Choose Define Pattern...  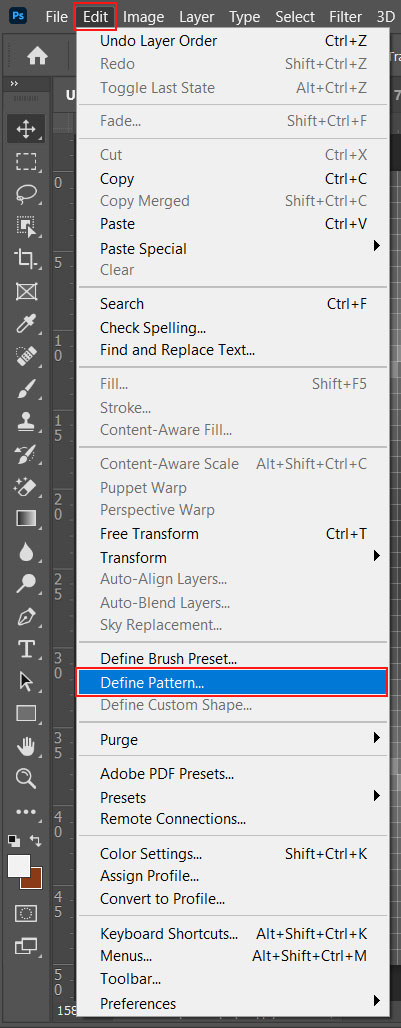tap(233, 682)
